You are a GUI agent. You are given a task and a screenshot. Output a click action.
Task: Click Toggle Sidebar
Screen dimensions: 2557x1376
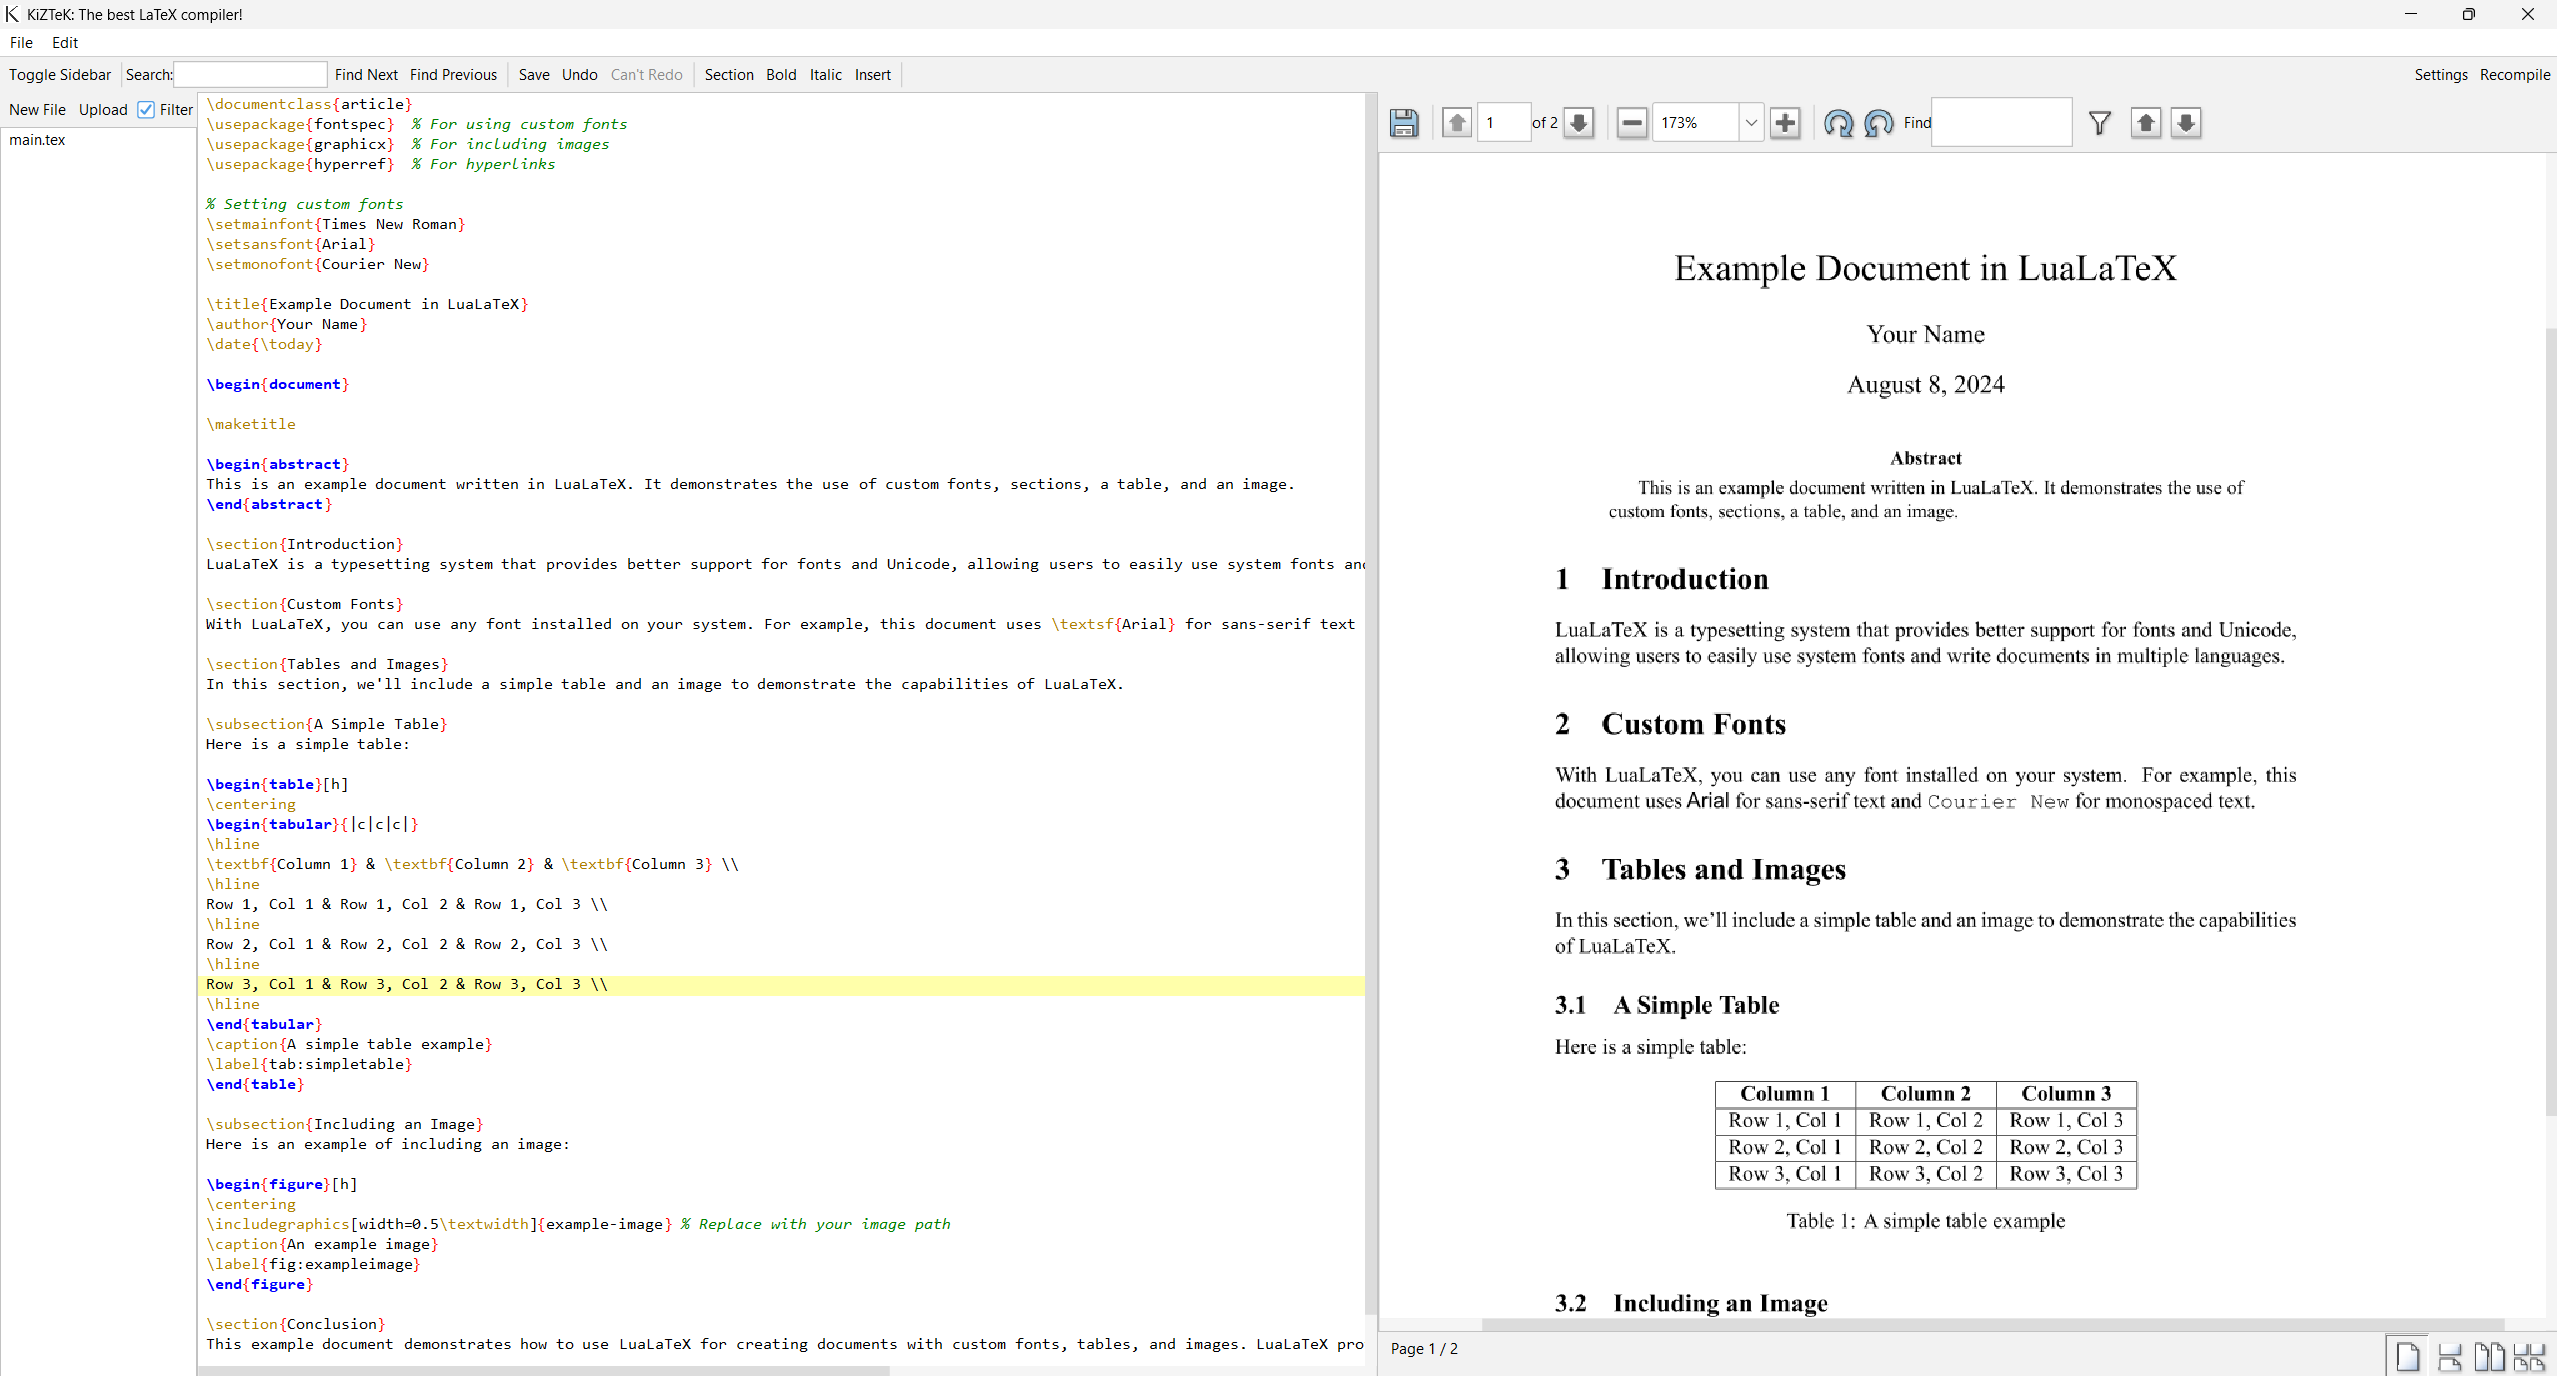[x=60, y=75]
